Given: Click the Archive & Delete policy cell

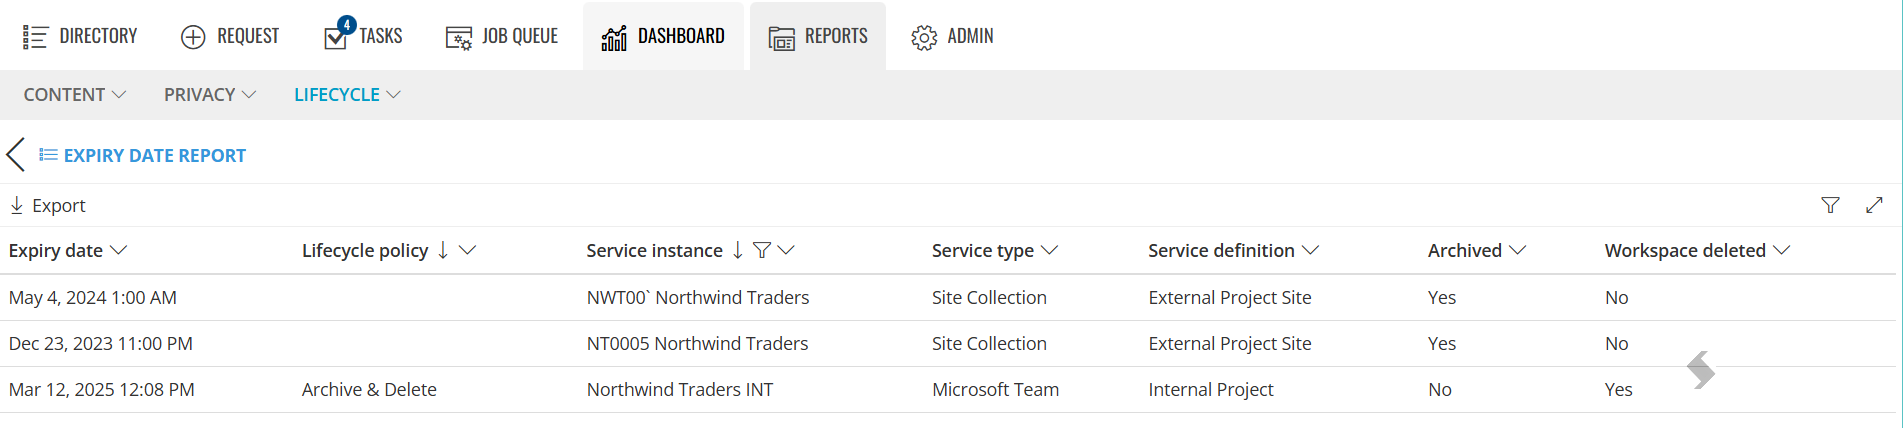Looking at the screenshot, I should 369,389.
